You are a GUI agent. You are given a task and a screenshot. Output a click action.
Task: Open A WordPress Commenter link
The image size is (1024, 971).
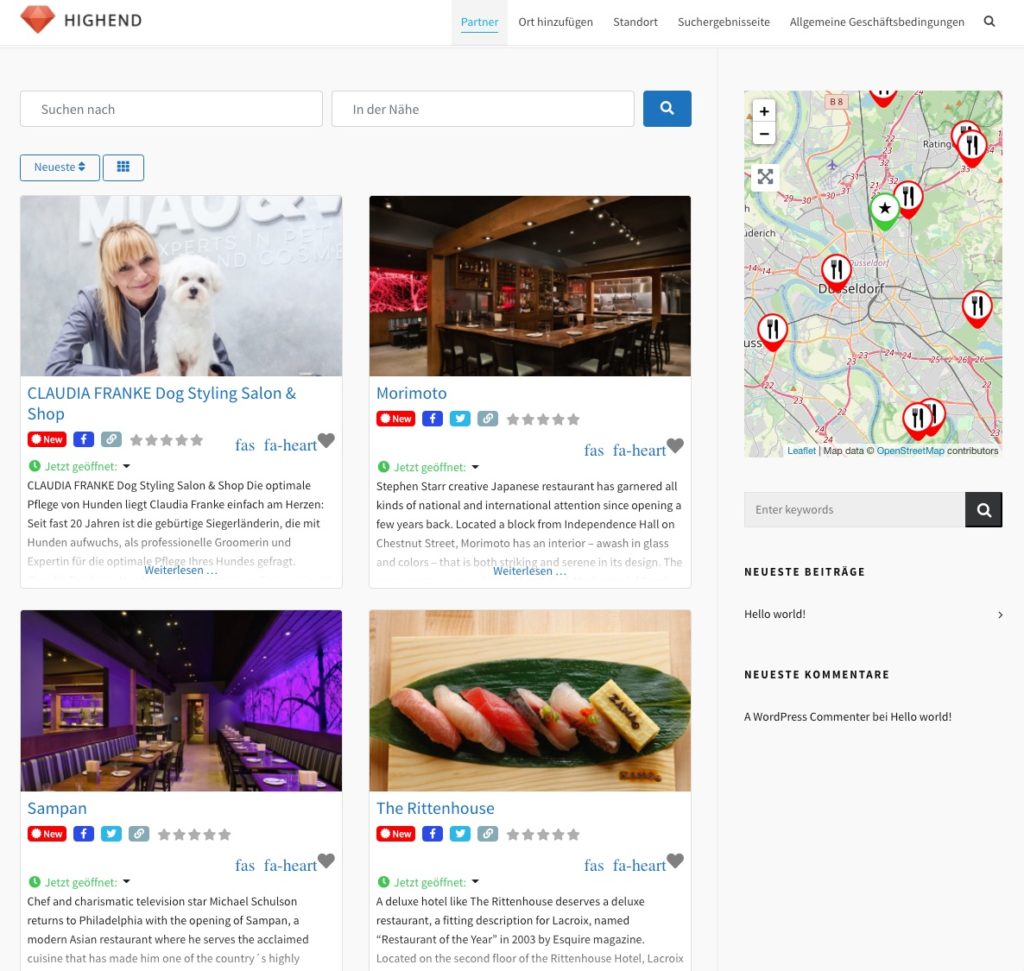click(807, 716)
